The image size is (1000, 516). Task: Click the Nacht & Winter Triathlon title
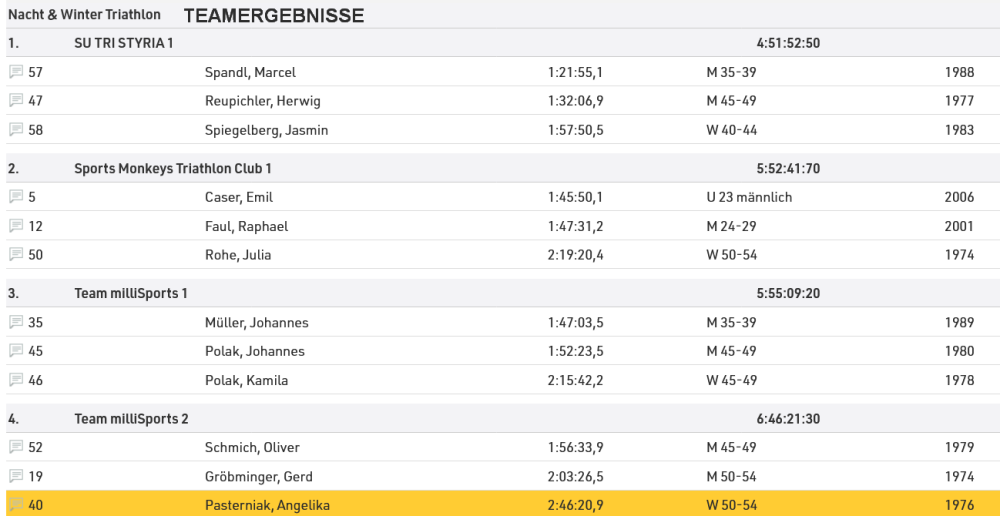84,16
